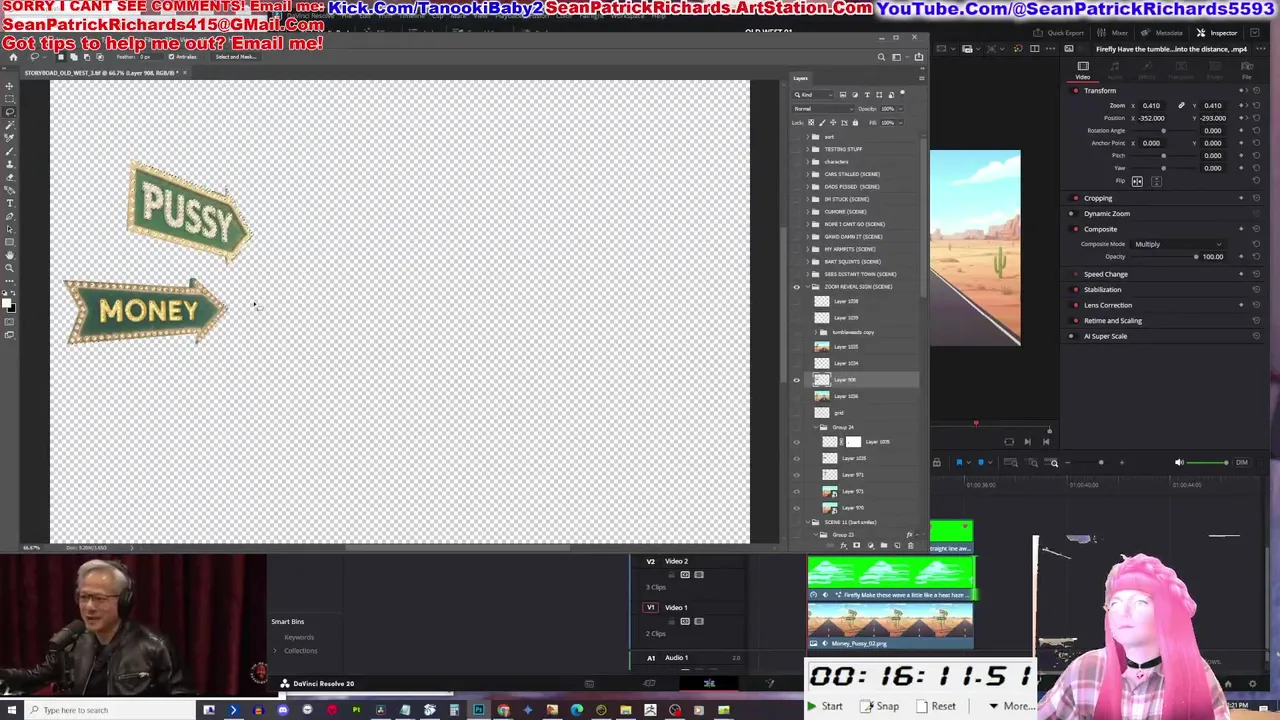1280x720 pixels.
Task: Click the flip vertical icon
Action: point(1156,181)
